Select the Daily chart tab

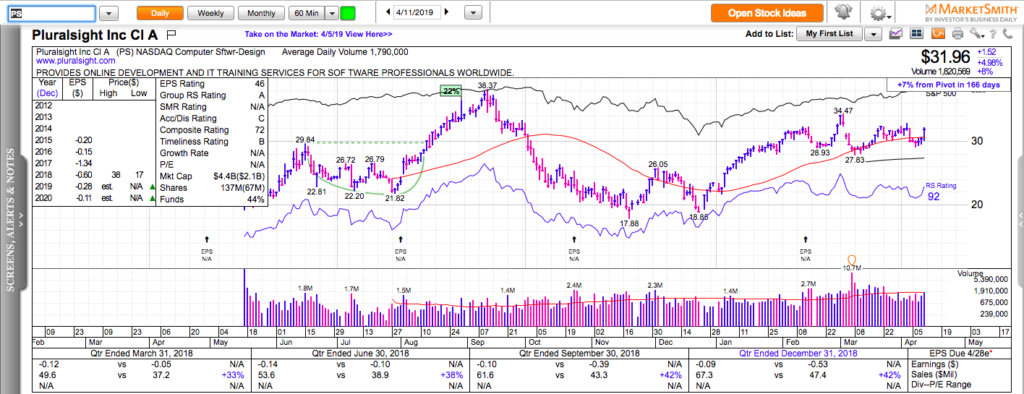(159, 13)
